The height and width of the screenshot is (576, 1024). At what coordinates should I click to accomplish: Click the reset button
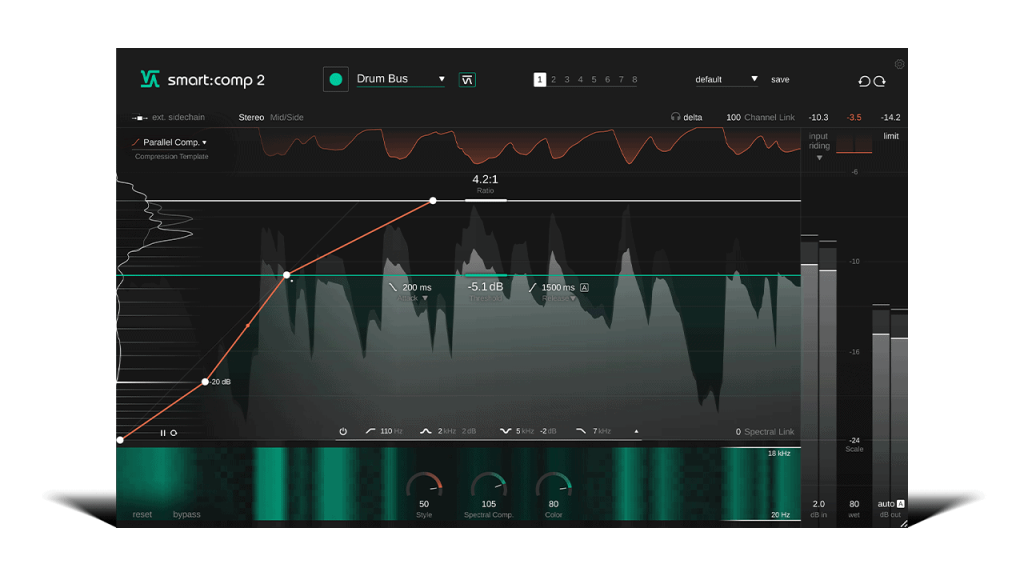point(142,515)
